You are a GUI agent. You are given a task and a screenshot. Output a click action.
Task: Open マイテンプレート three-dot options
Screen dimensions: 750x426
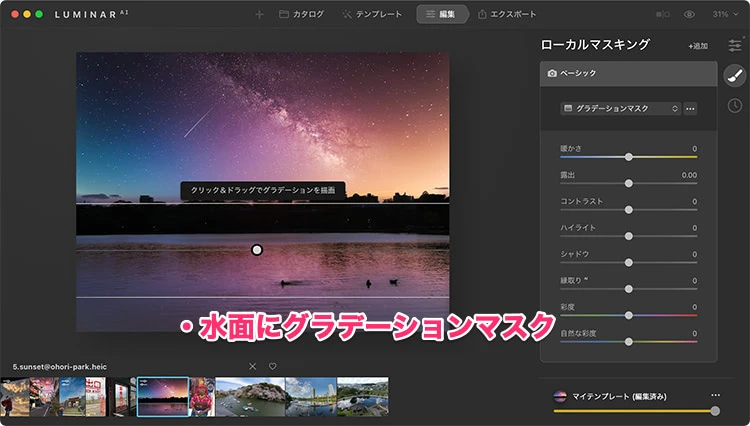click(714, 396)
